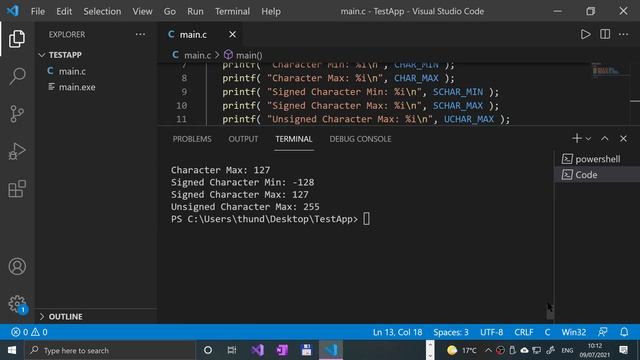Open Visual Studio purple taskbar icon
The width and height of the screenshot is (640, 360).
(257, 350)
